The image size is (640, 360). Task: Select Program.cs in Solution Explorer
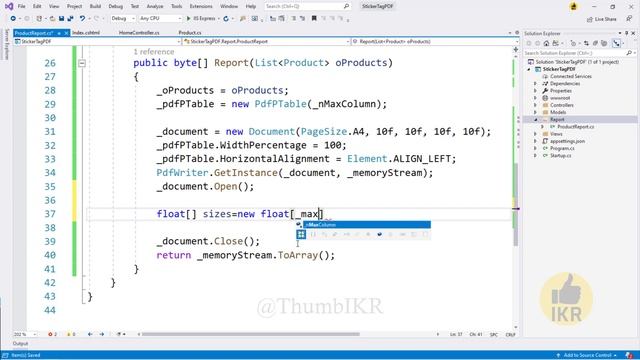pyautogui.click(x=562, y=148)
